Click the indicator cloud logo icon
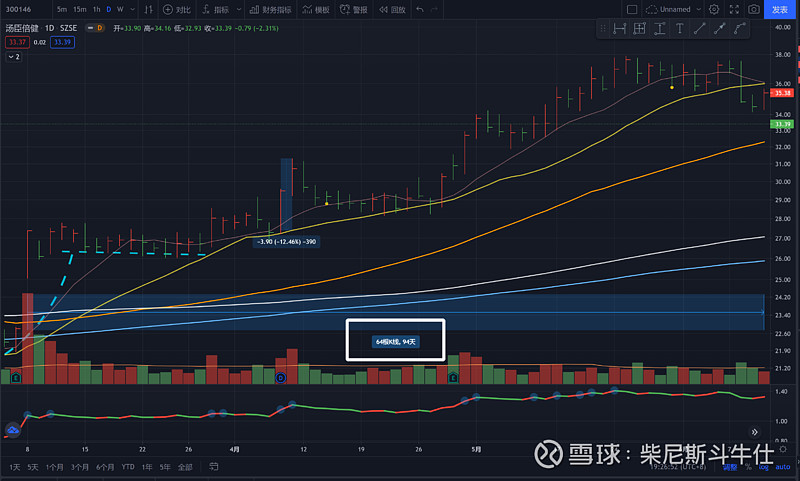Screen dimensions: 800x481 tap(13, 430)
